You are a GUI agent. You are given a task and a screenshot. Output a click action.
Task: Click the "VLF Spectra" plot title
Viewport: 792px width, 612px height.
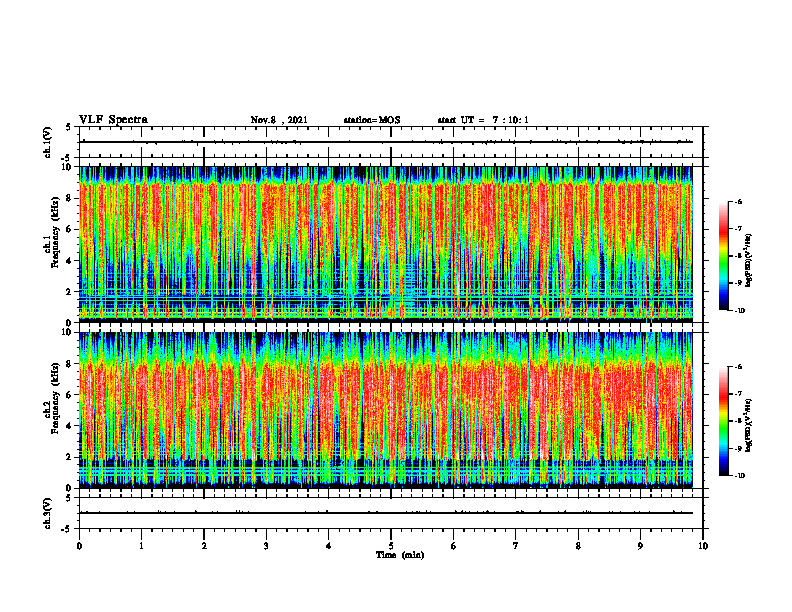coord(113,120)
